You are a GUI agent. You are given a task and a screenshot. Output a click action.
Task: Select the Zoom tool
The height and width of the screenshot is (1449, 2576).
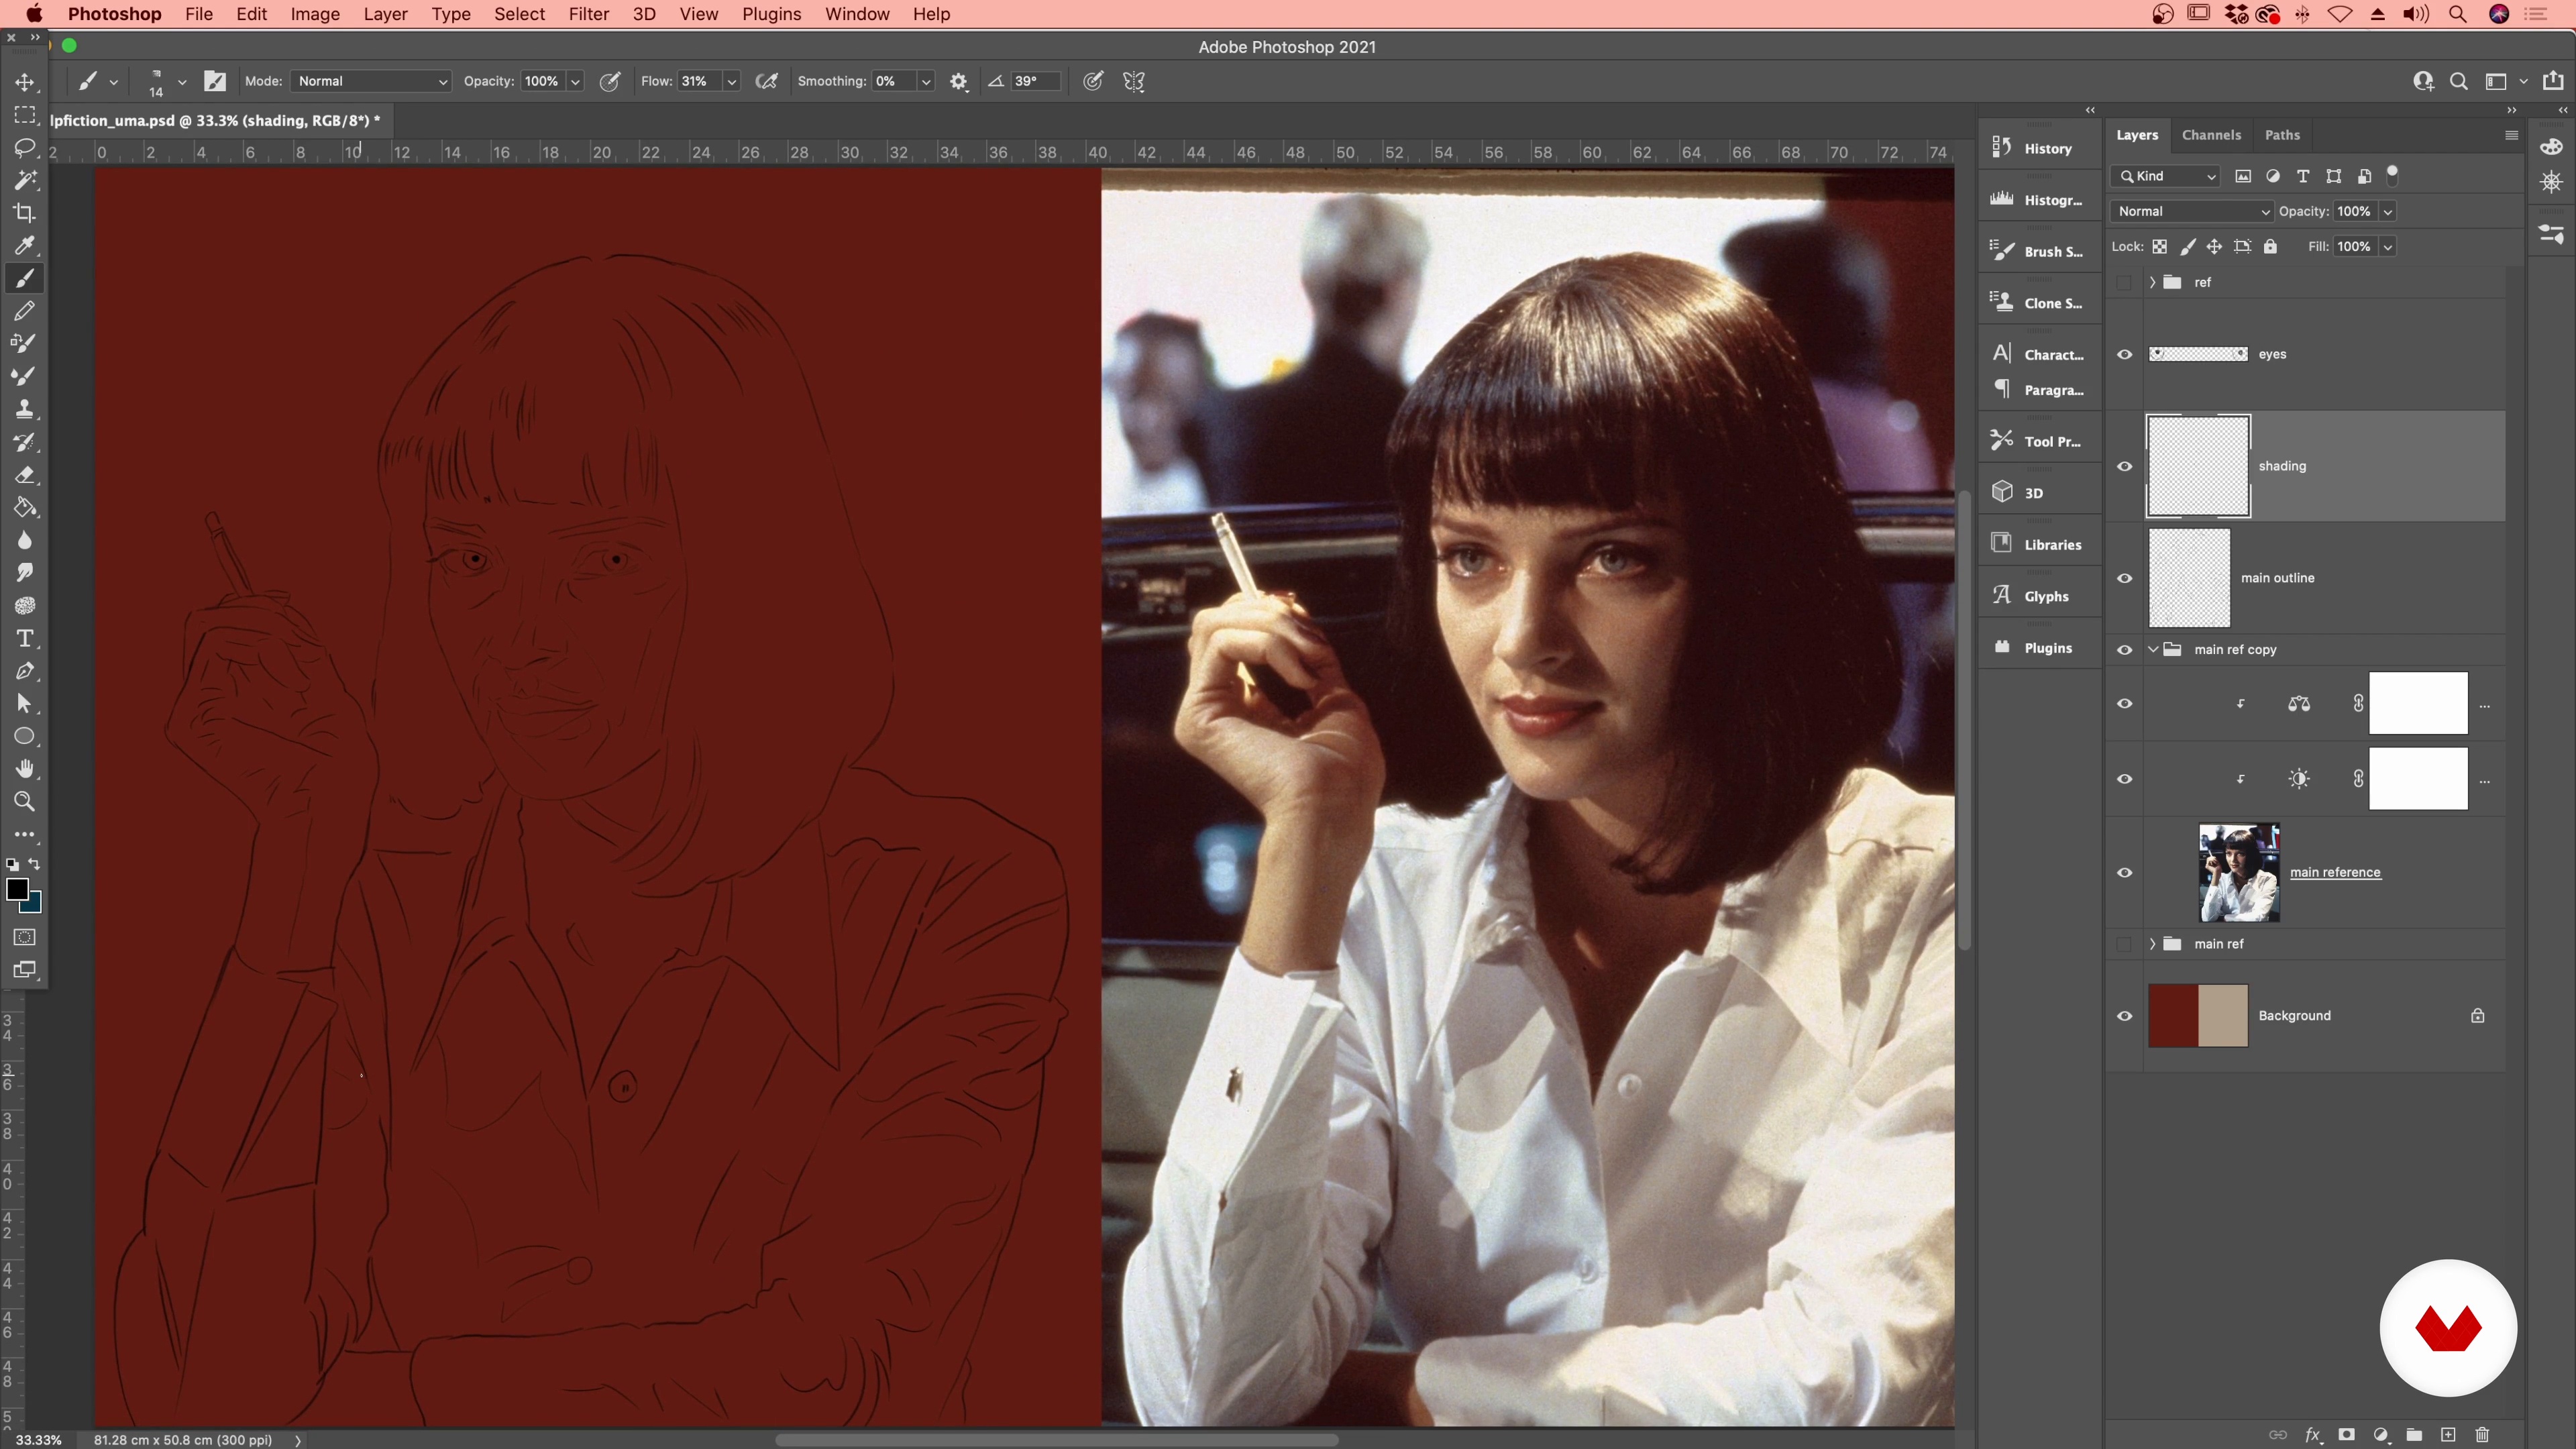(25, 802)
